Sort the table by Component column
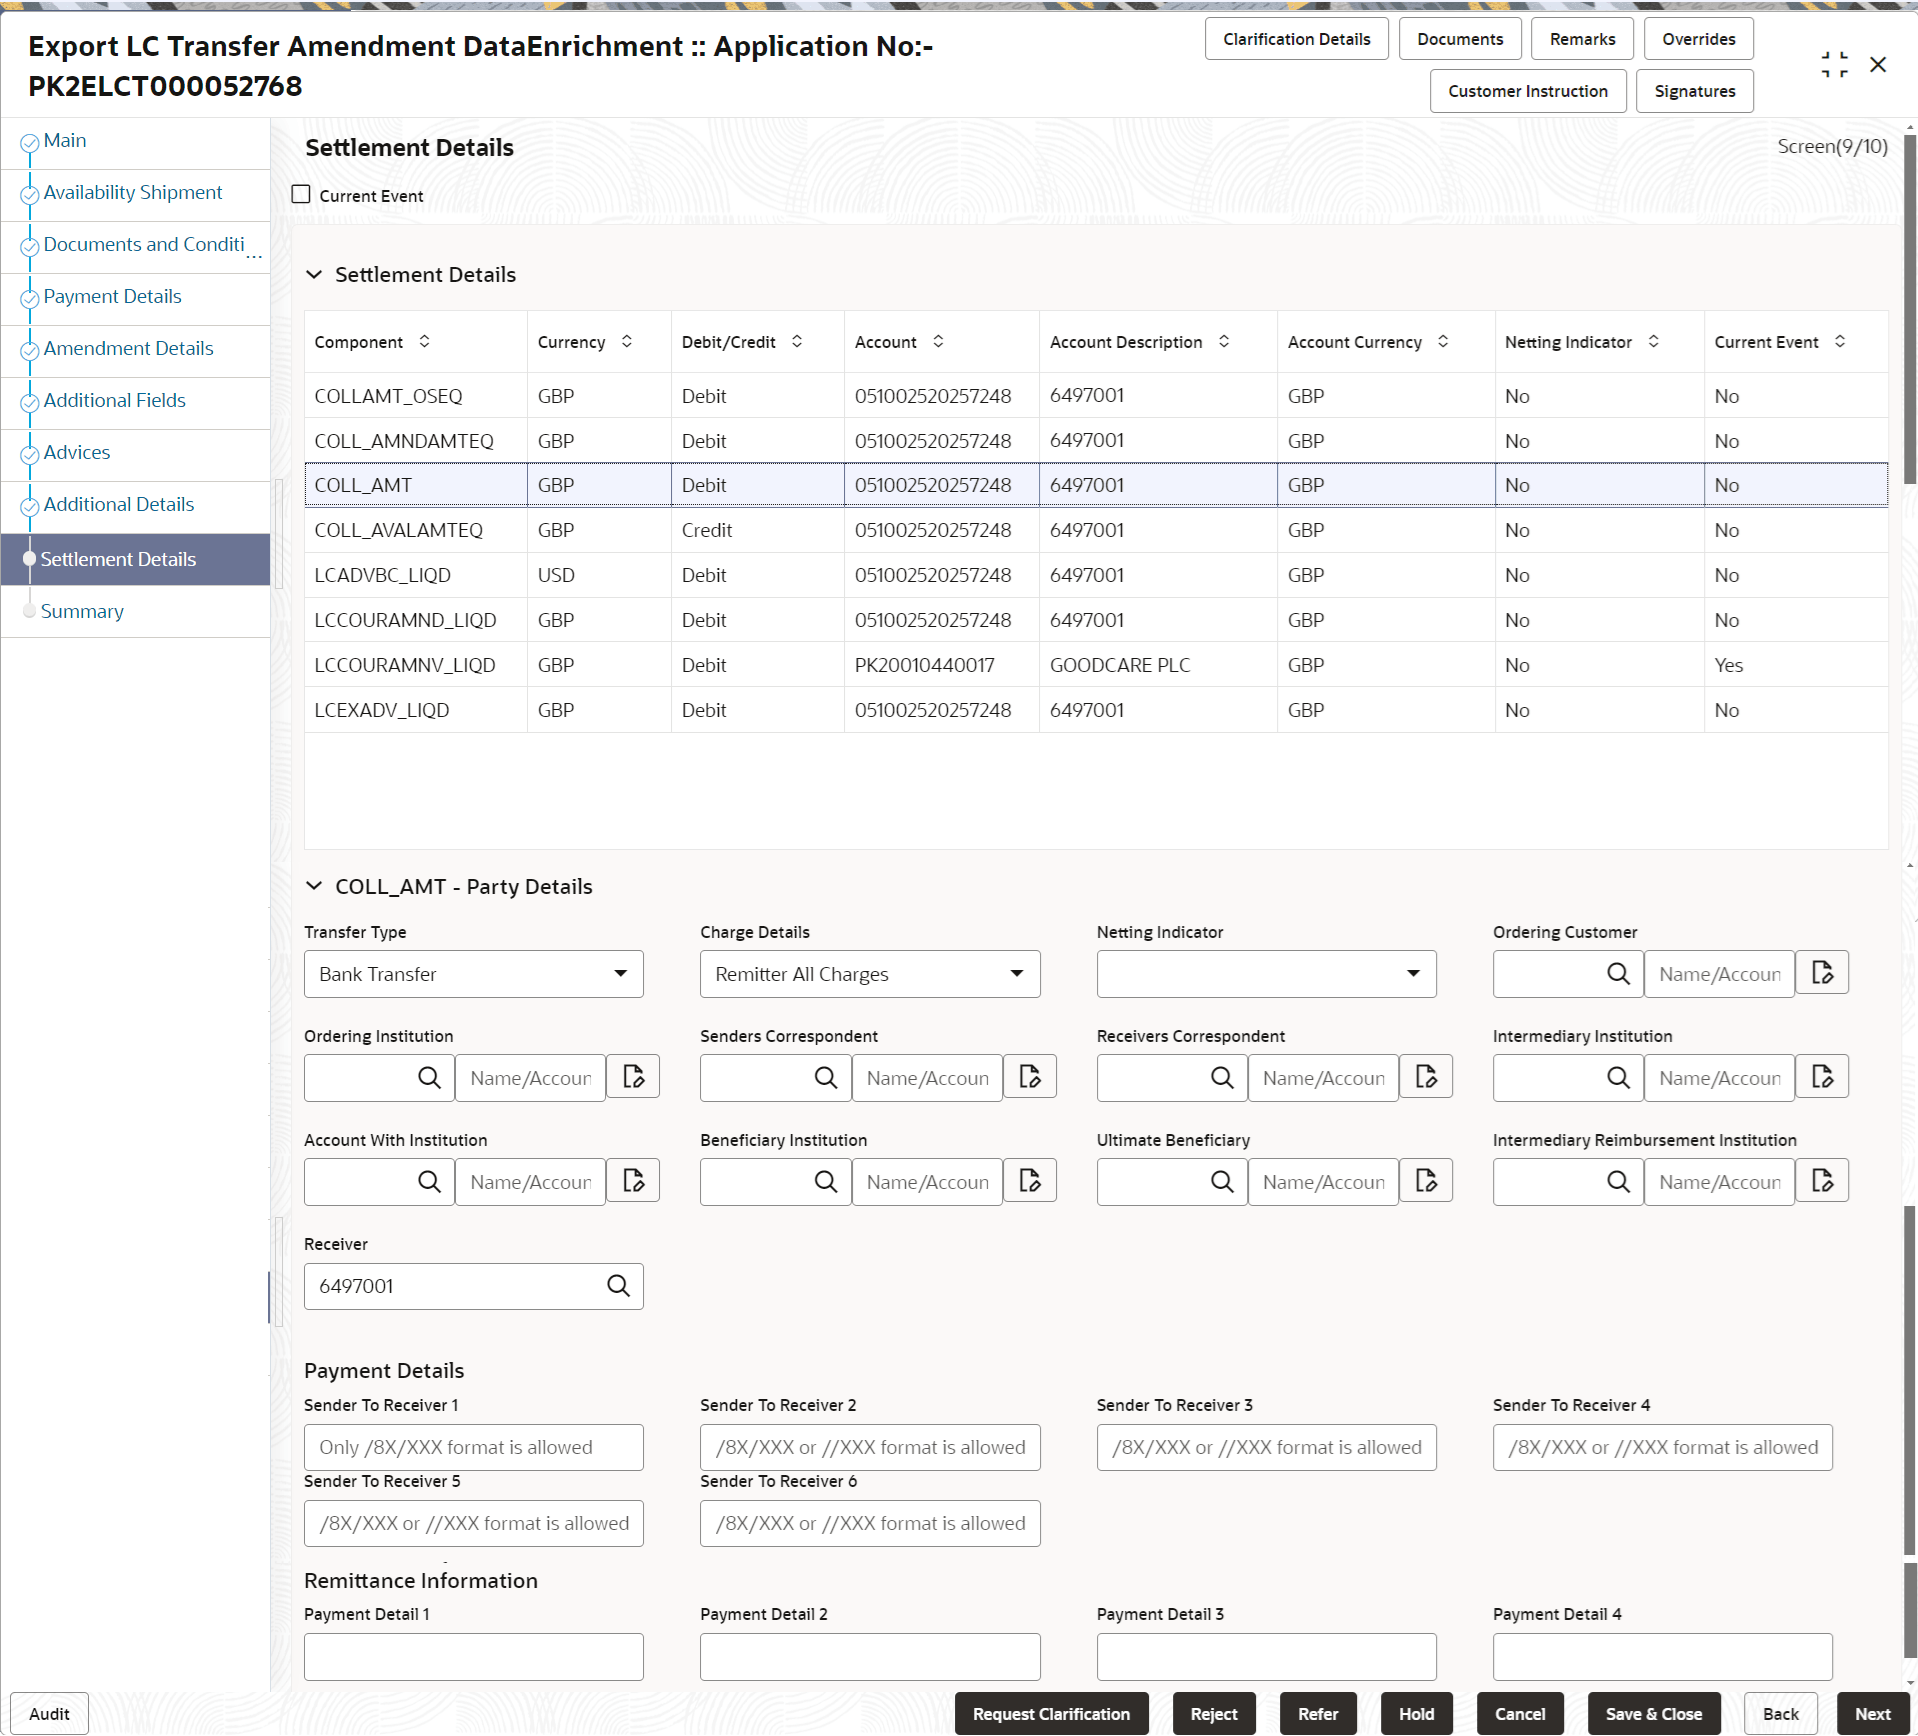The width and height of the screenshot is (1918, 1736). tap(424, 341)
